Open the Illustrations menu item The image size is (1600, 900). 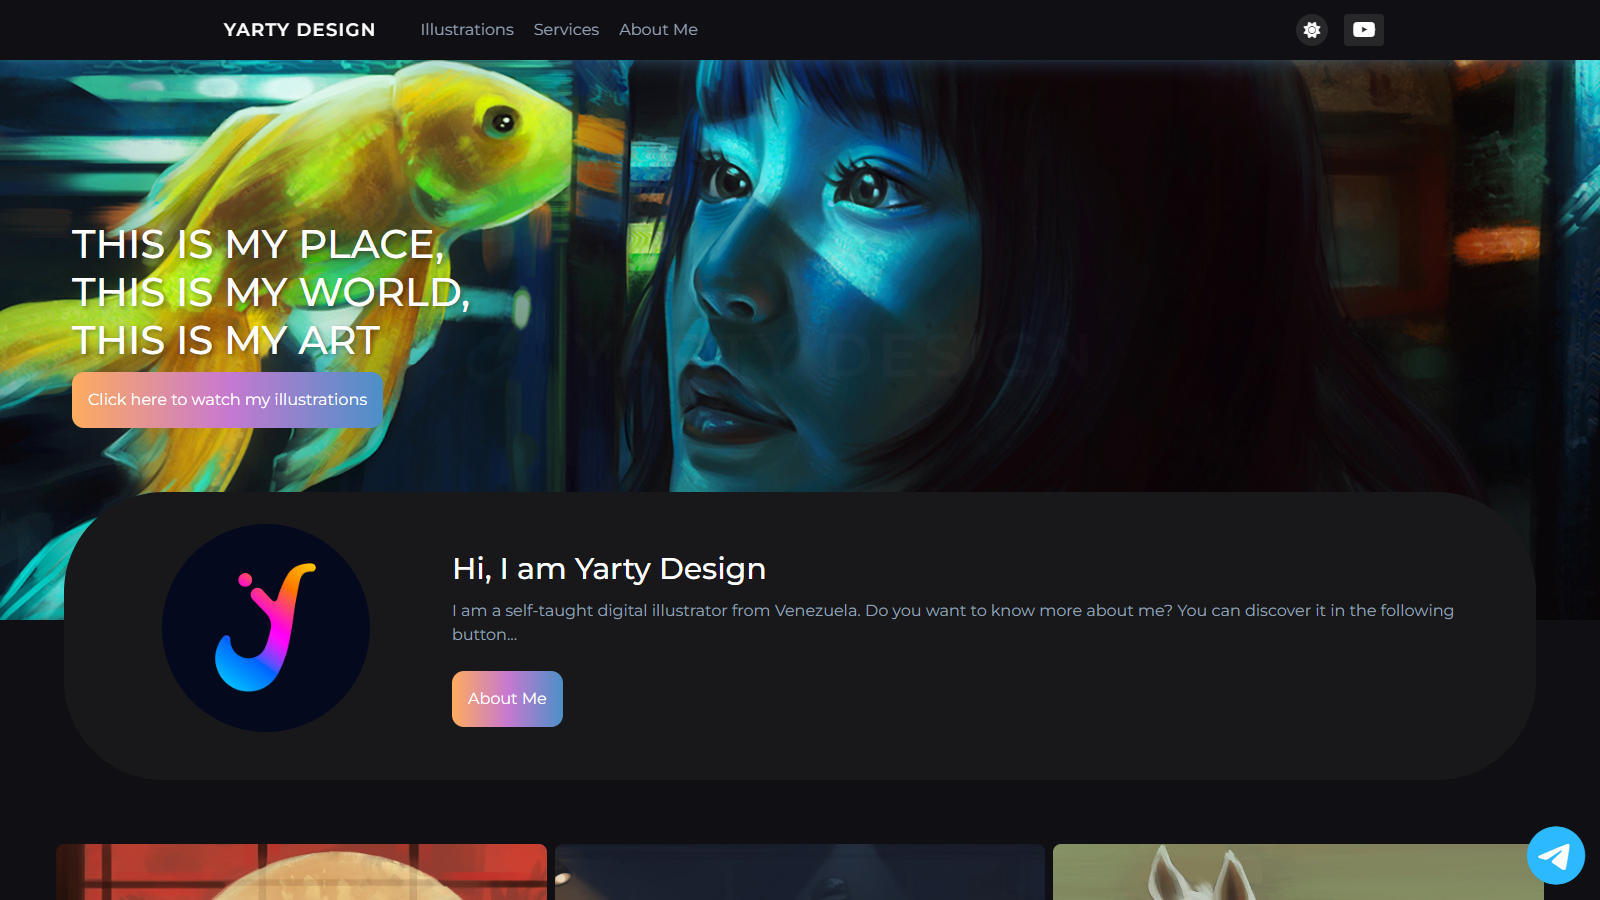[467, 30]
